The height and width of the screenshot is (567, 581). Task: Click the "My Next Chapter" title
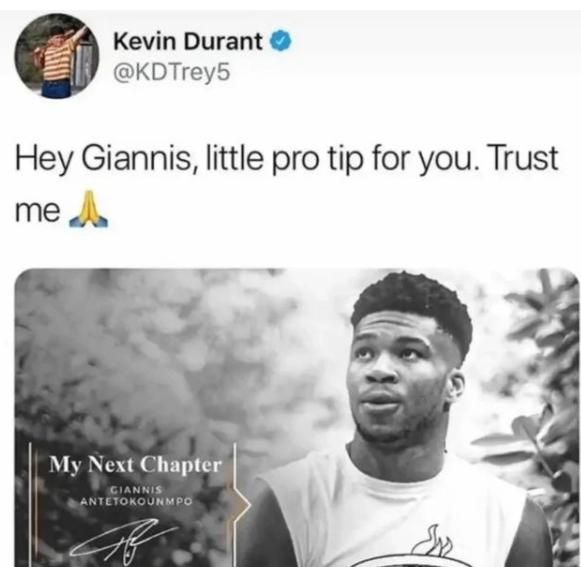pos(136,465)
